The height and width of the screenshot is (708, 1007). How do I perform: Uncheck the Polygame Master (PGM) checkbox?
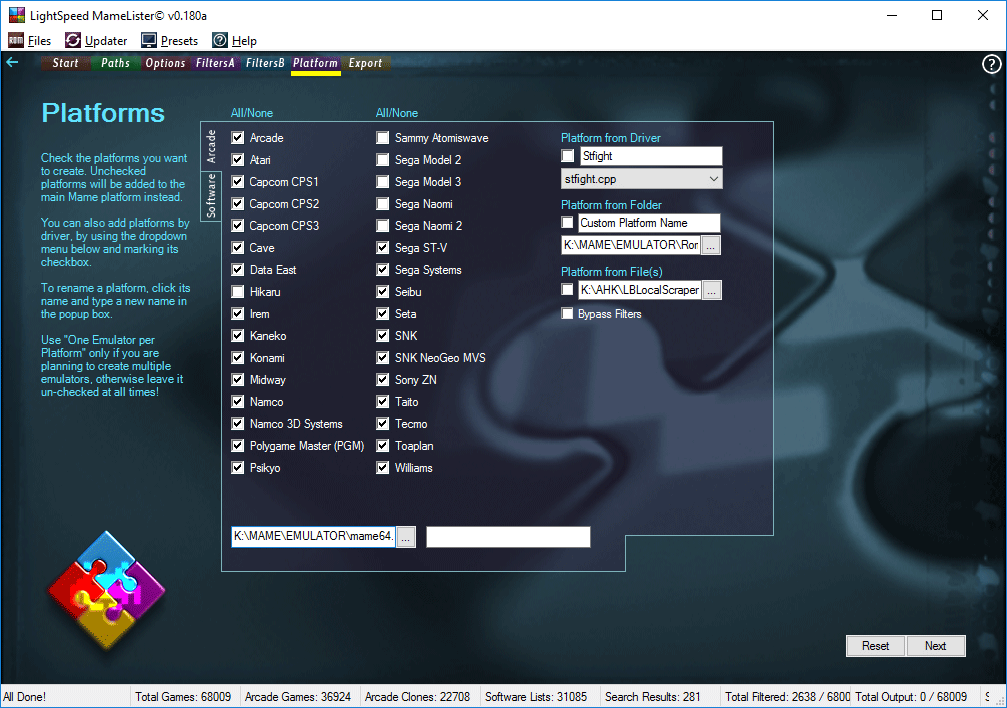tap(238, 446)
